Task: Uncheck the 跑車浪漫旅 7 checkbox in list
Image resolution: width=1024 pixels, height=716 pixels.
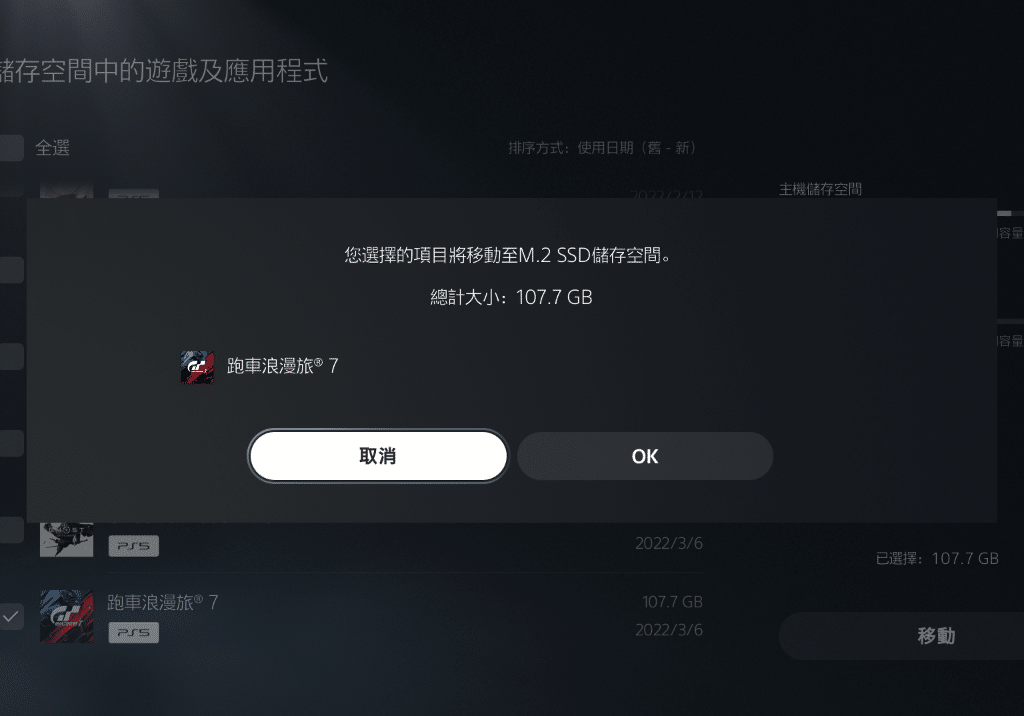Action: coord(12,617)
